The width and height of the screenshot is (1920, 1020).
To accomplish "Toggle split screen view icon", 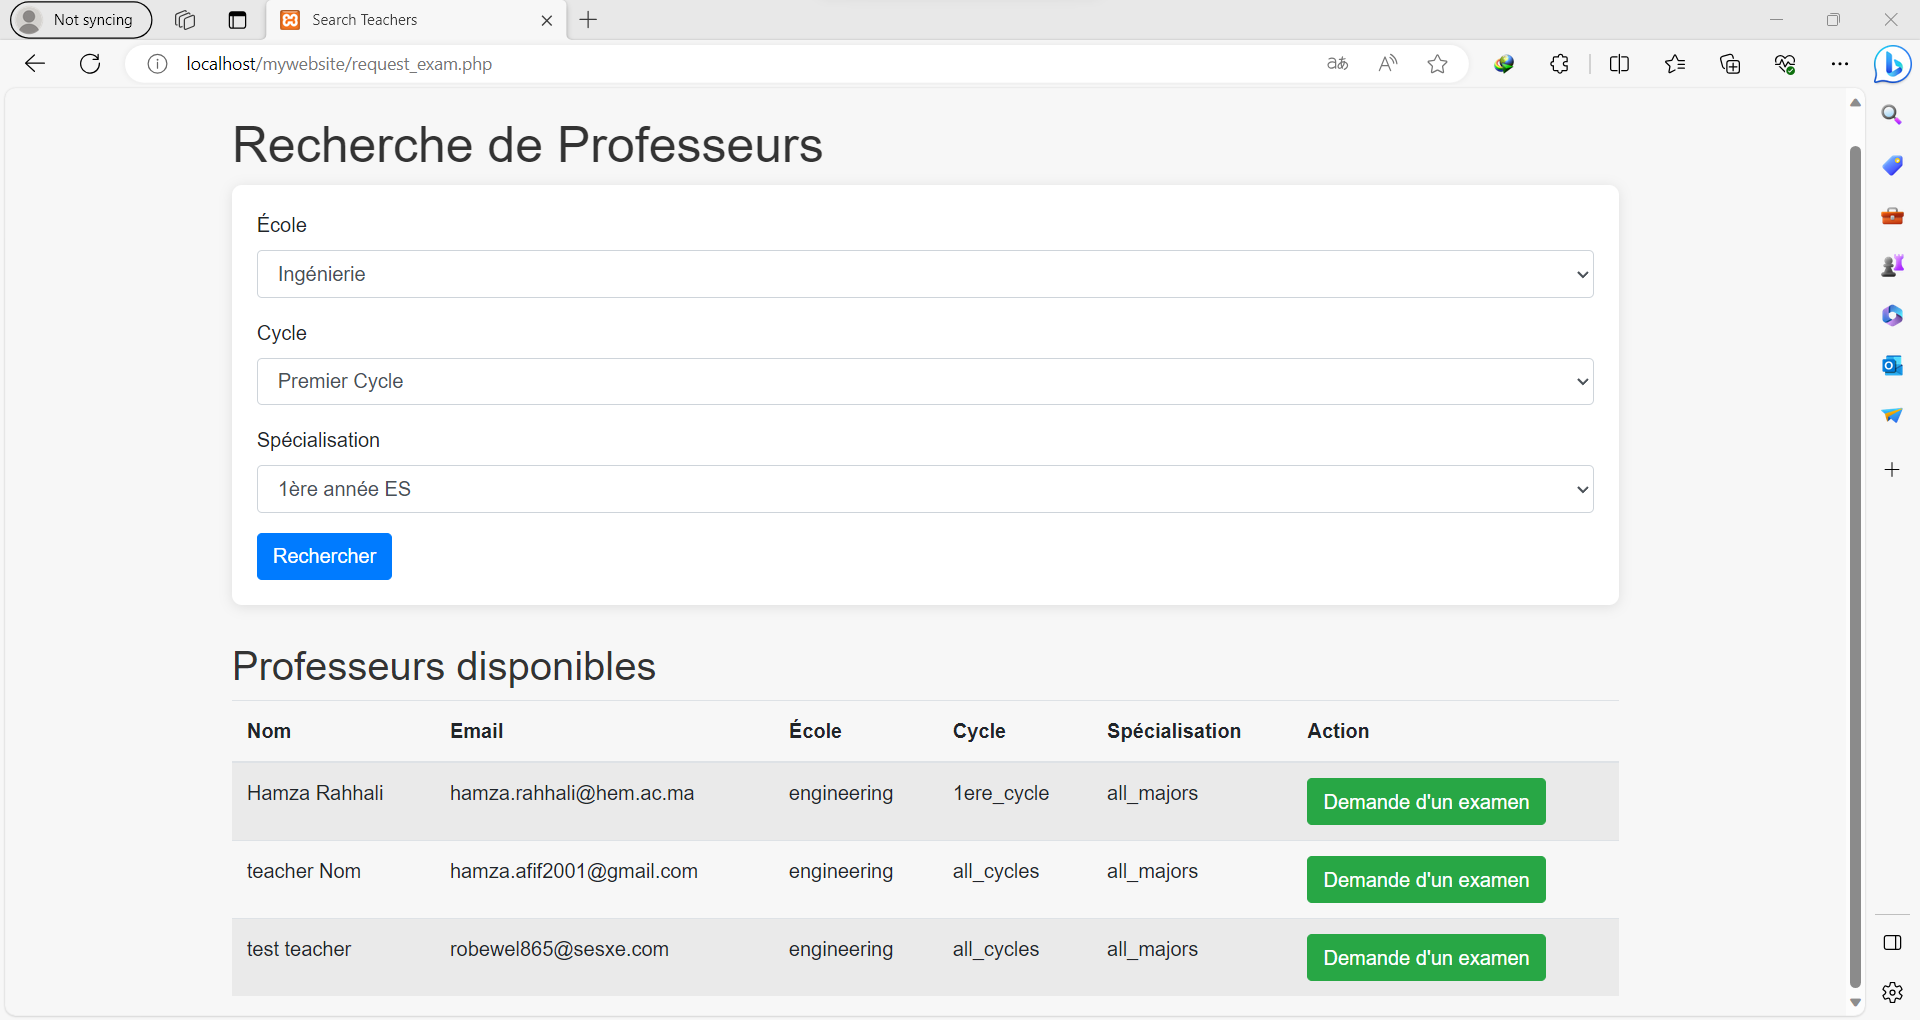I will [x=1619, y=64].
